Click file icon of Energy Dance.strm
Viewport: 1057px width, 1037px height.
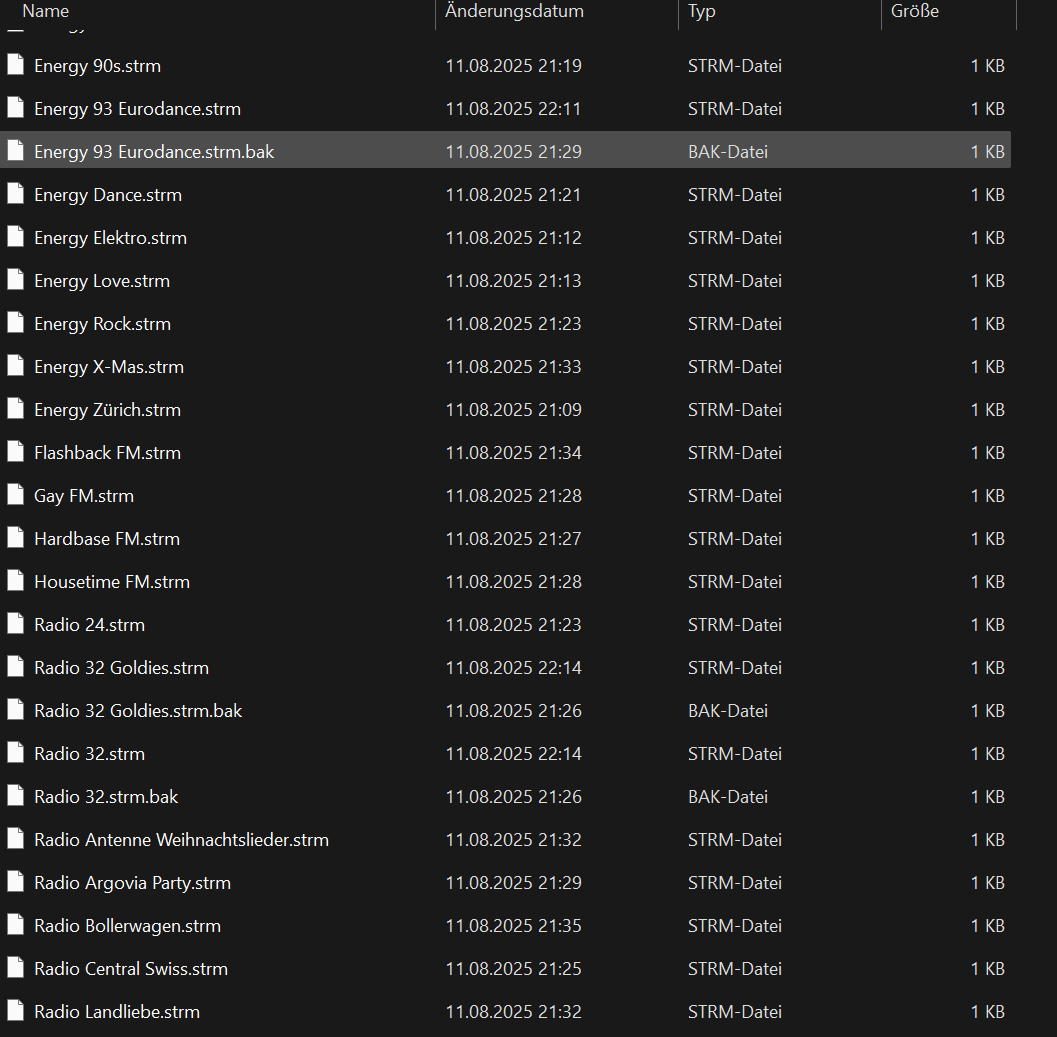(x=16, y=194)
